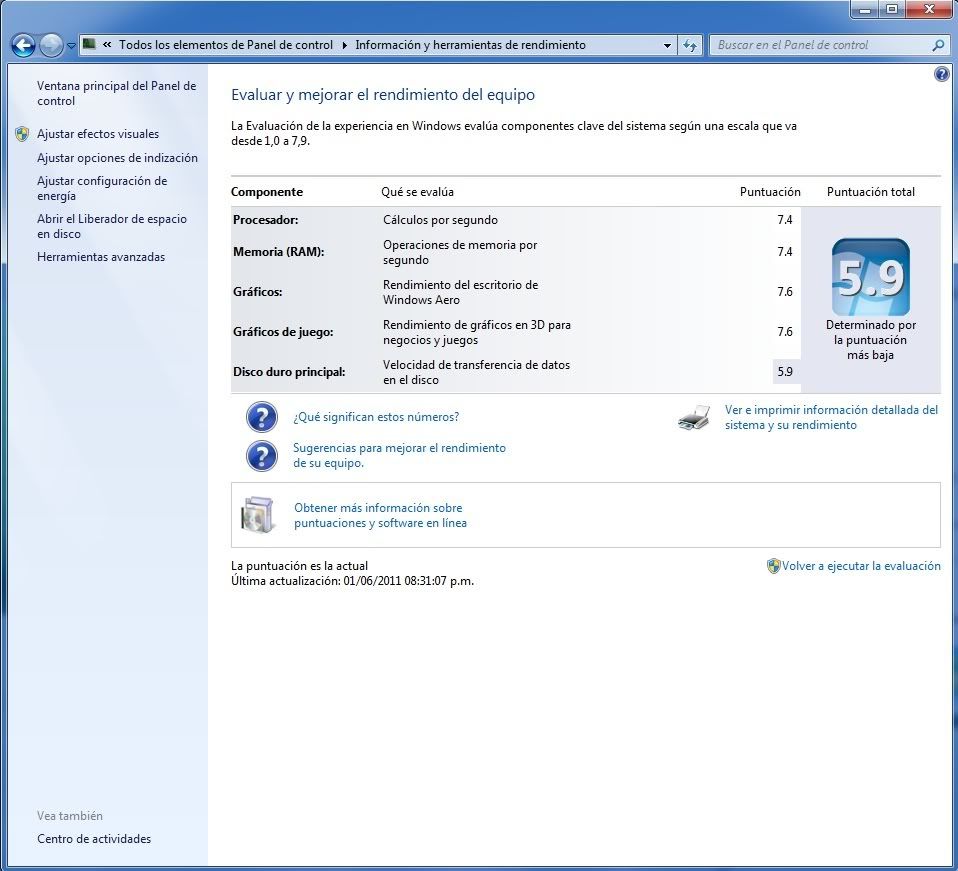Click shield icon beside Volver a ejecutar
Screen dimensions: 958x871
773,566
